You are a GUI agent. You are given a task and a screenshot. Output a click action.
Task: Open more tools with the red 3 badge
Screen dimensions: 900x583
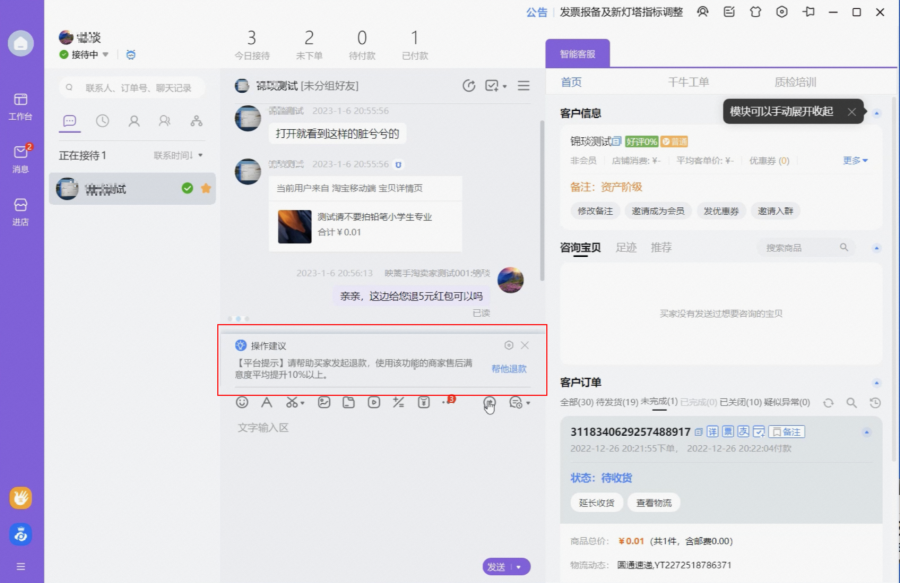tap(448, 401)
